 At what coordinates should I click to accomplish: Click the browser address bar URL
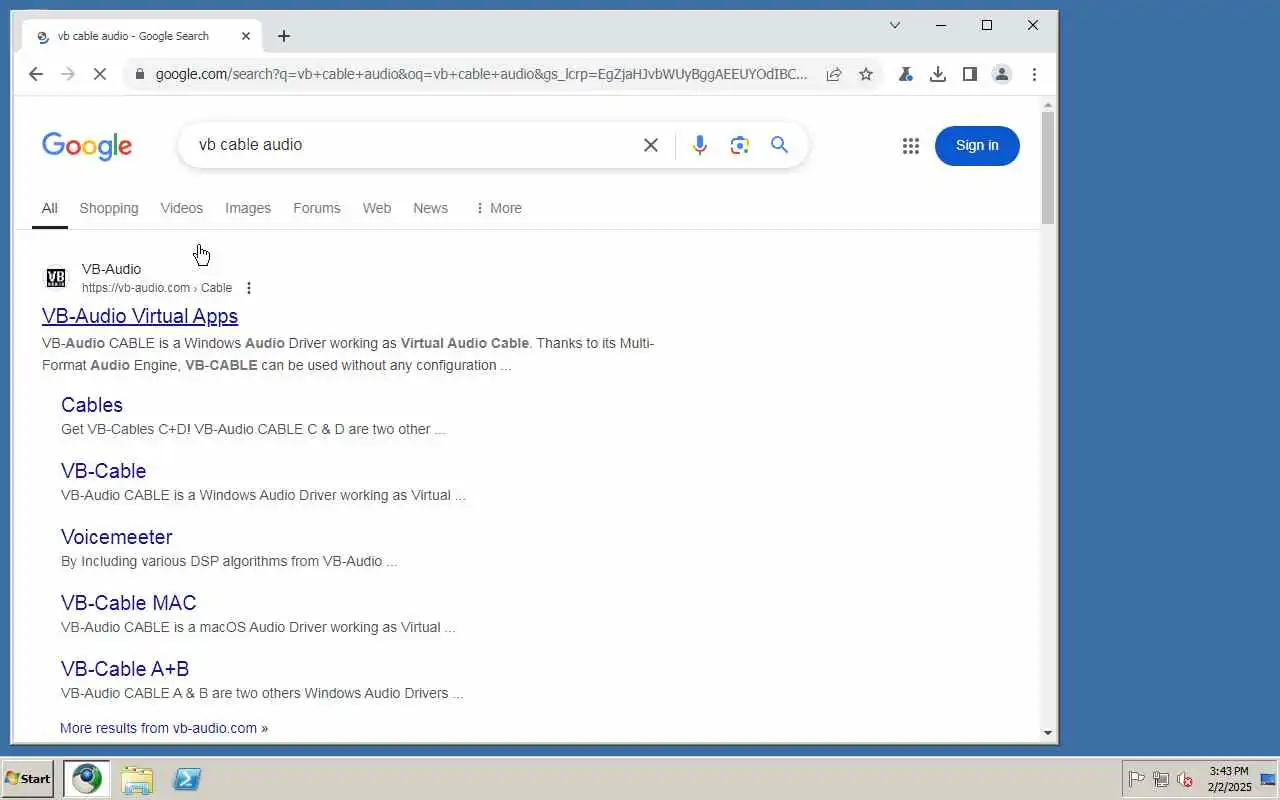481,74
